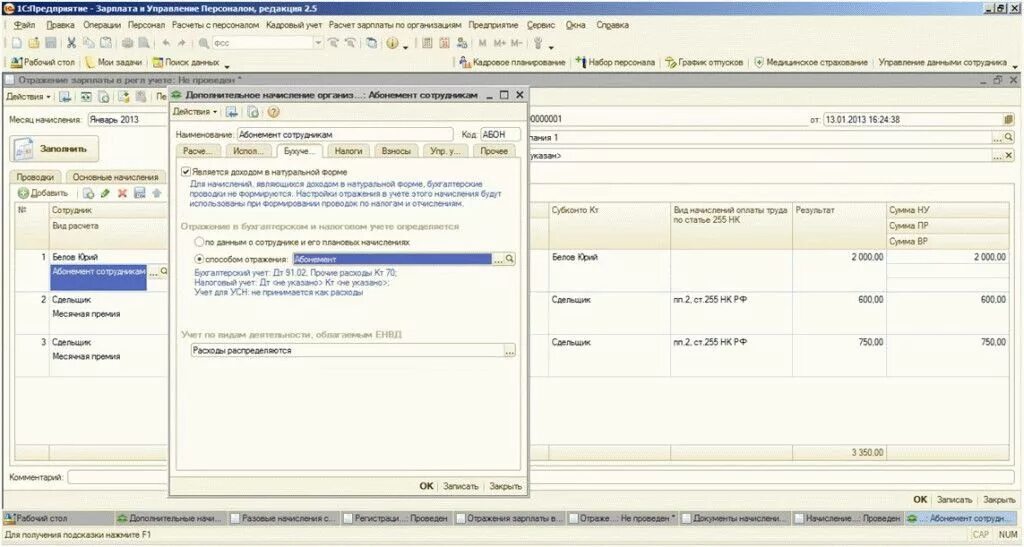Click icon at right of date field 13.01.2013
Image resolution: width=1024 pixels, height=547 pixels.
(x=1009, y=119)
